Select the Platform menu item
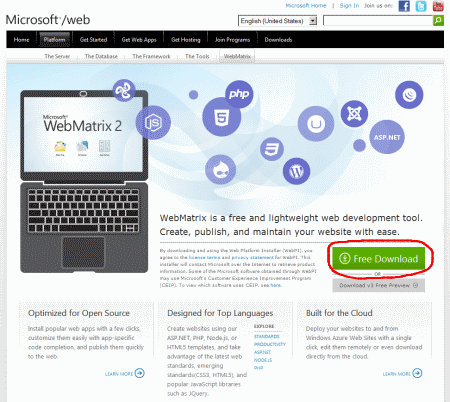The width and height of the screenshot is (450, 402). pyautogui.click(x=55, y=40)
